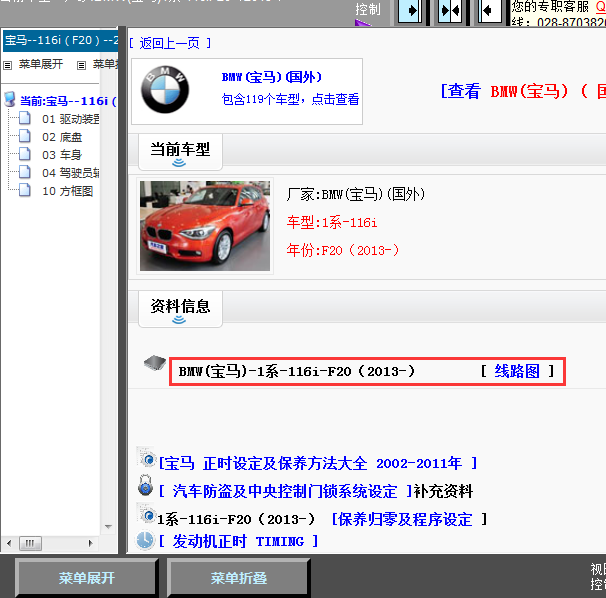Click the right-arrow view control button
The height and width of the screenshot is (598, 606).
point(410,10)
